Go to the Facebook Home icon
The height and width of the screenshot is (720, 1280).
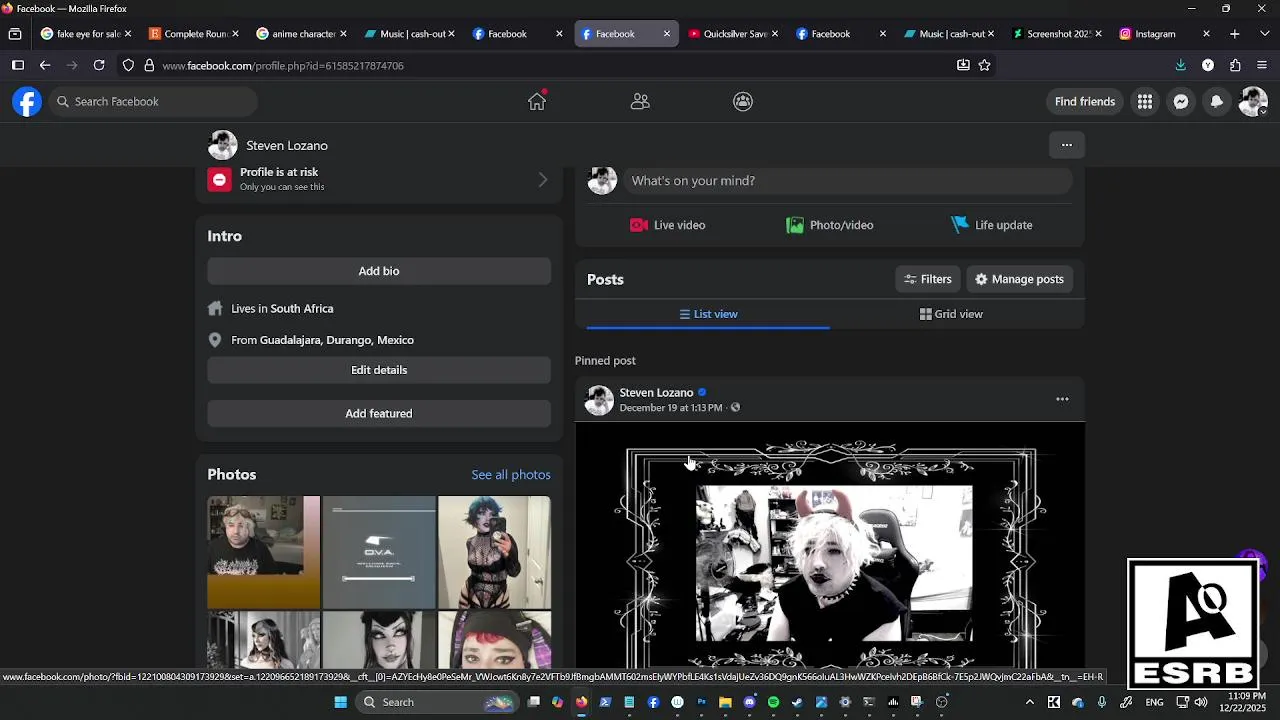[x=537, y=101]
